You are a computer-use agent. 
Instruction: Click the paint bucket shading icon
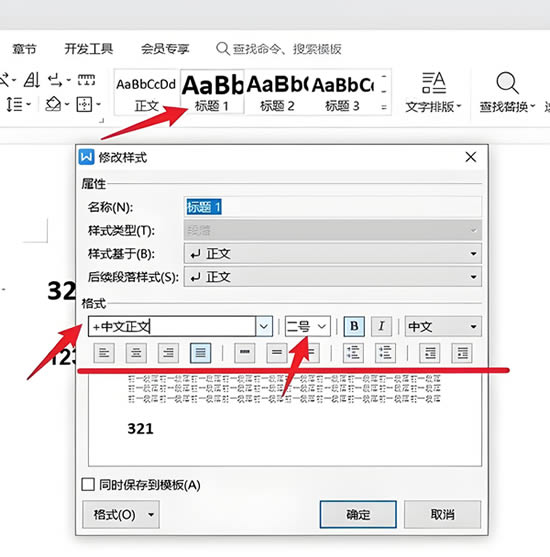pos(53,104)
